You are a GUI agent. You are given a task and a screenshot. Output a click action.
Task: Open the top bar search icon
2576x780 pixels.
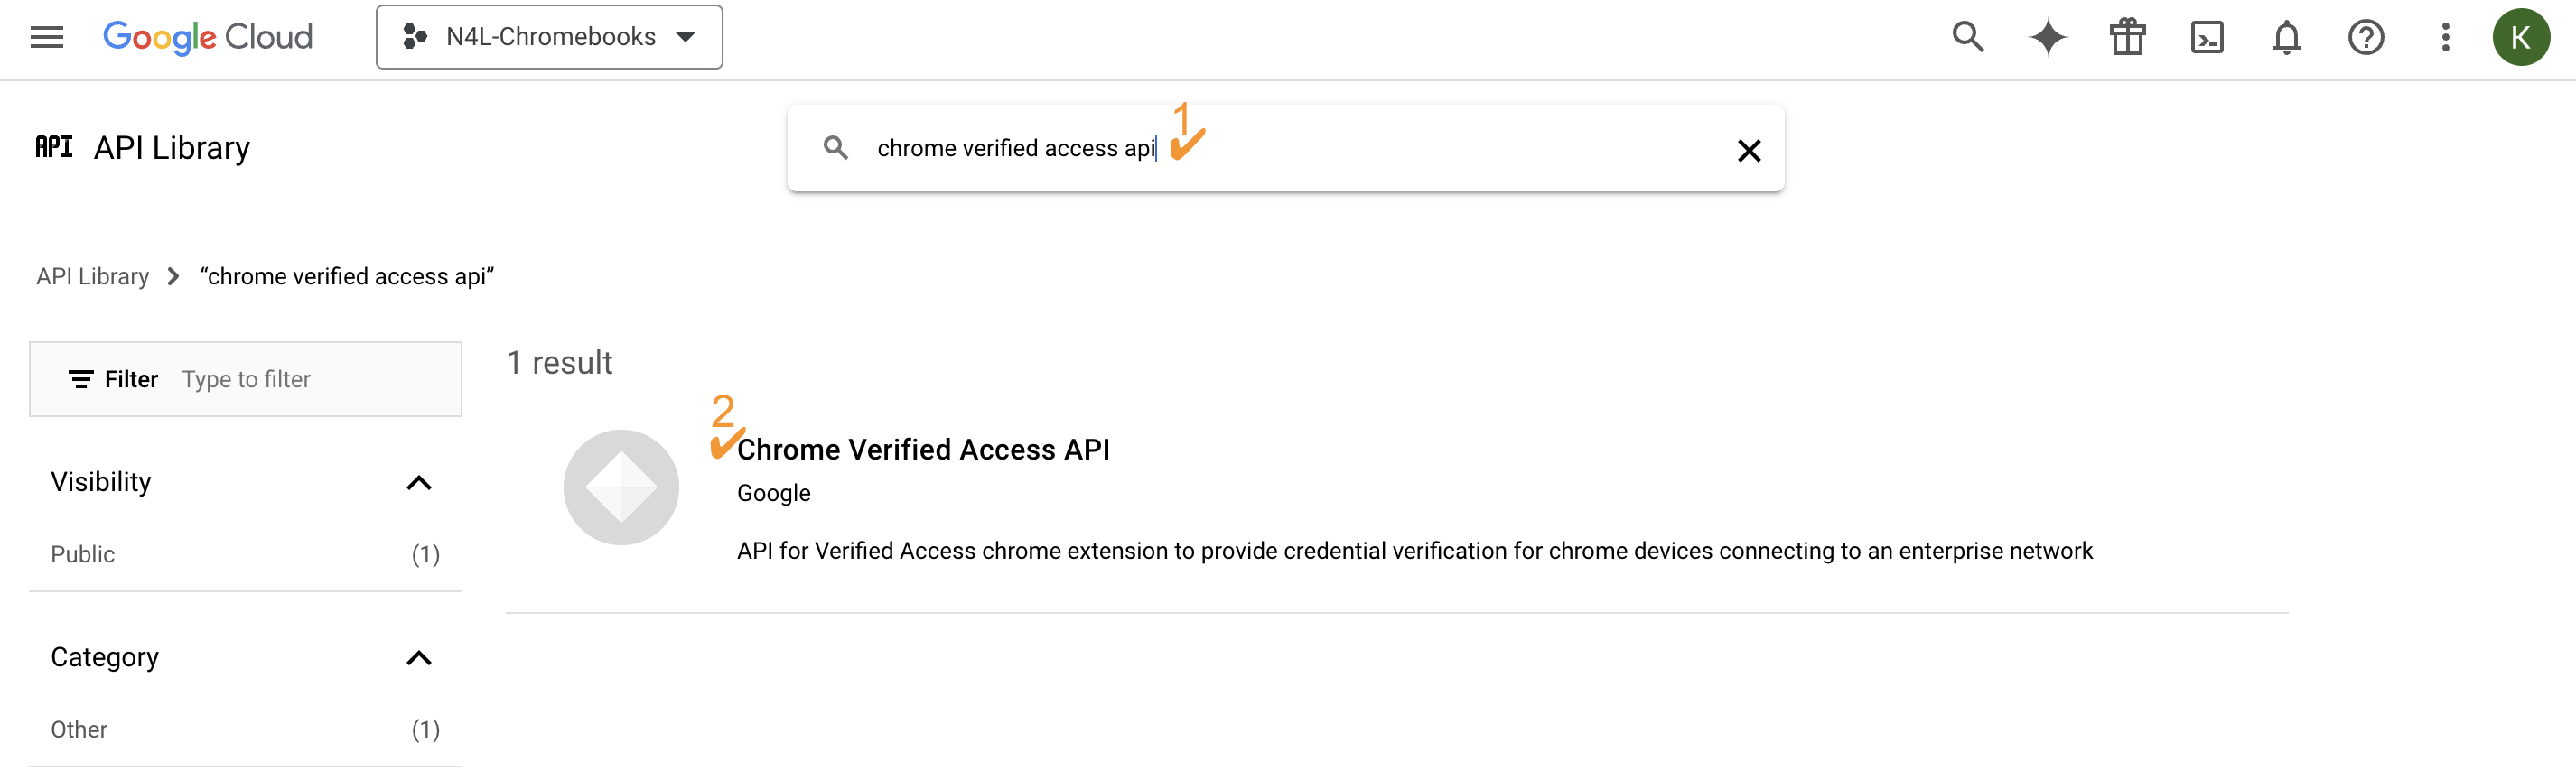(1967, 37)
